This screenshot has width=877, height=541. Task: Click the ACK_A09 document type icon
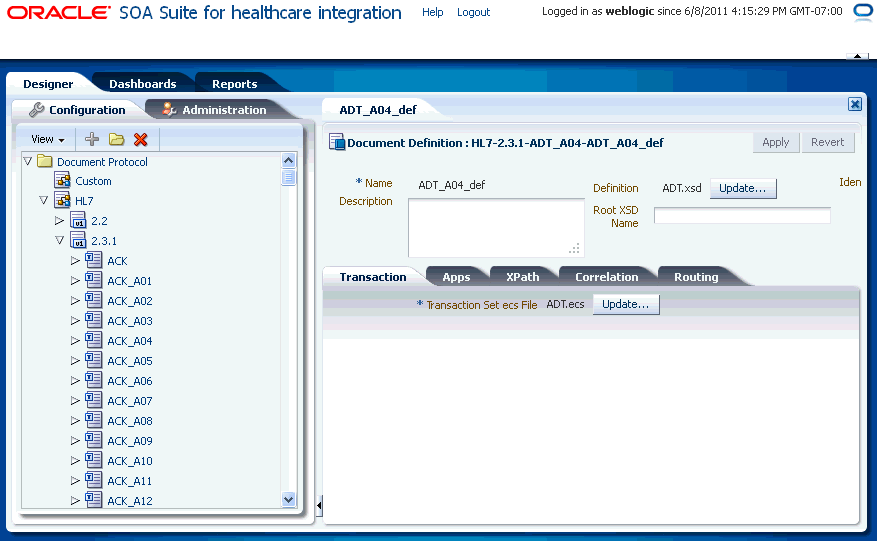point(93,440)
